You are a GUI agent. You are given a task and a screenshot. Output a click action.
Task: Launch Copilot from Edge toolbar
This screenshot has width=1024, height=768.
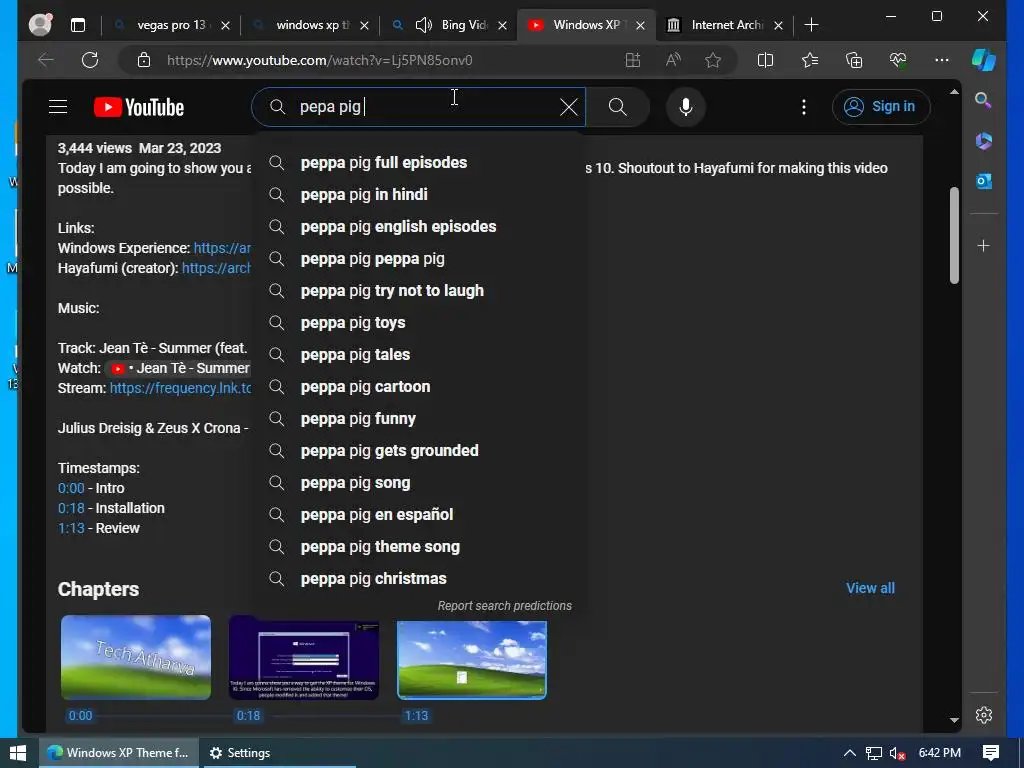click(984, 60)
